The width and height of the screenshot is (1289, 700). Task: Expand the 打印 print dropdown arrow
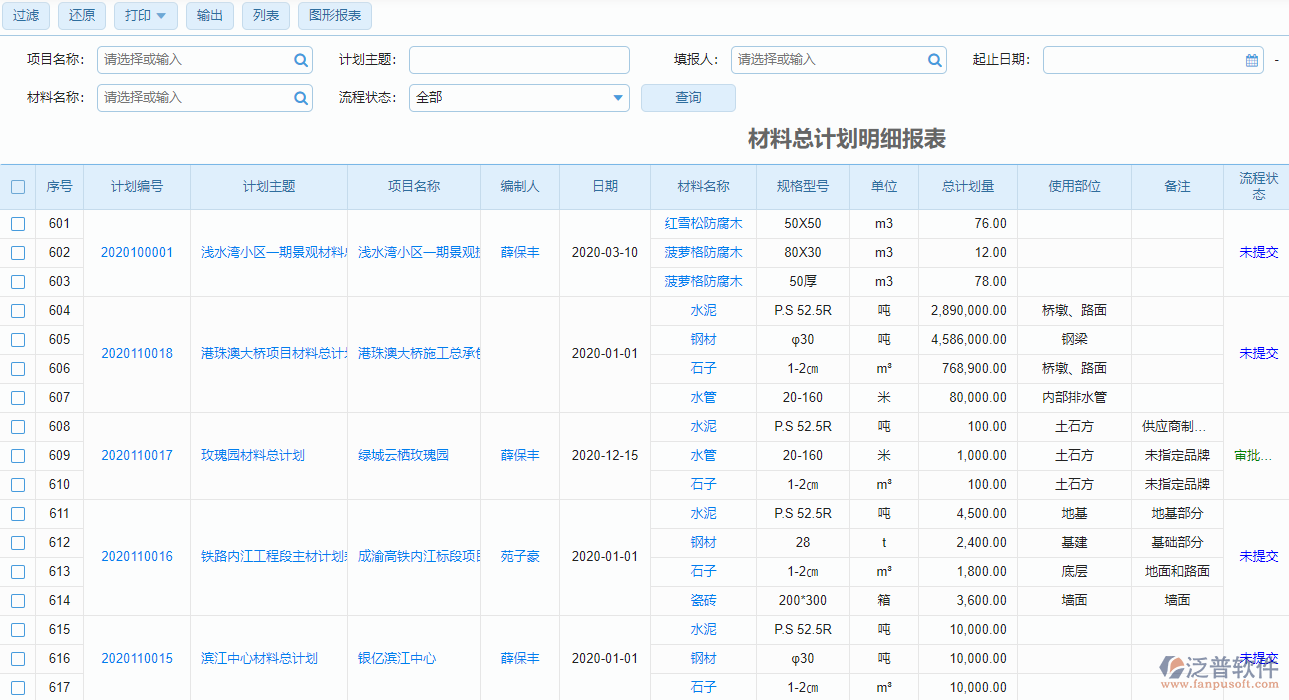[x=158, y=16]
